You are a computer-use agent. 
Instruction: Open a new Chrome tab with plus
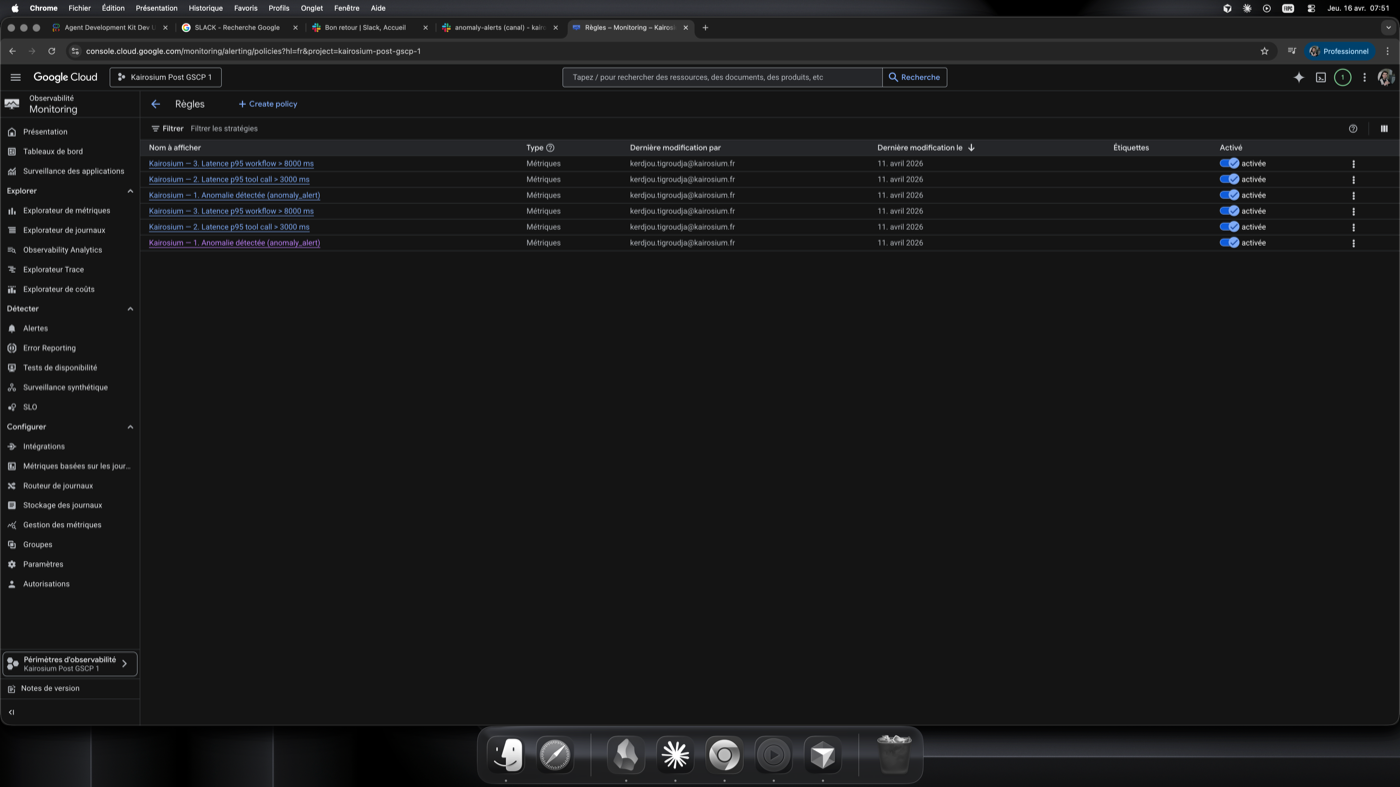pos(705,28)
